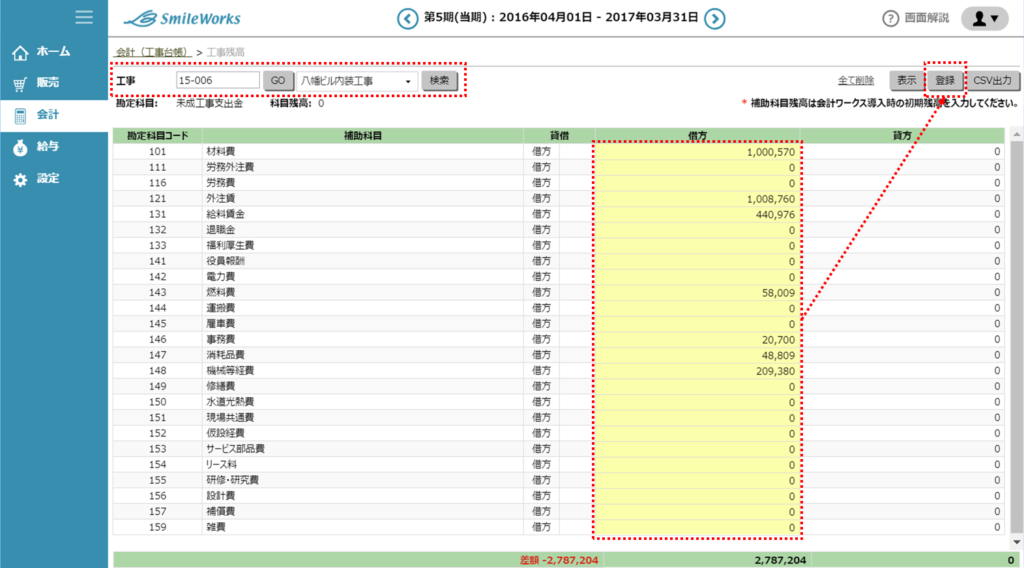Click the 会計（工事台帳） breadcrumb link
Image resolution: width=1024 pixels, height=568 pixels.
pos(152,51)
